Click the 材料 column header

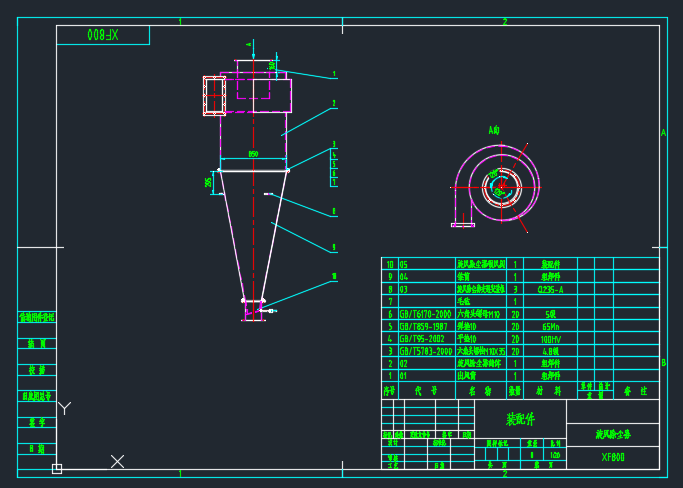[x=550, y=391]
